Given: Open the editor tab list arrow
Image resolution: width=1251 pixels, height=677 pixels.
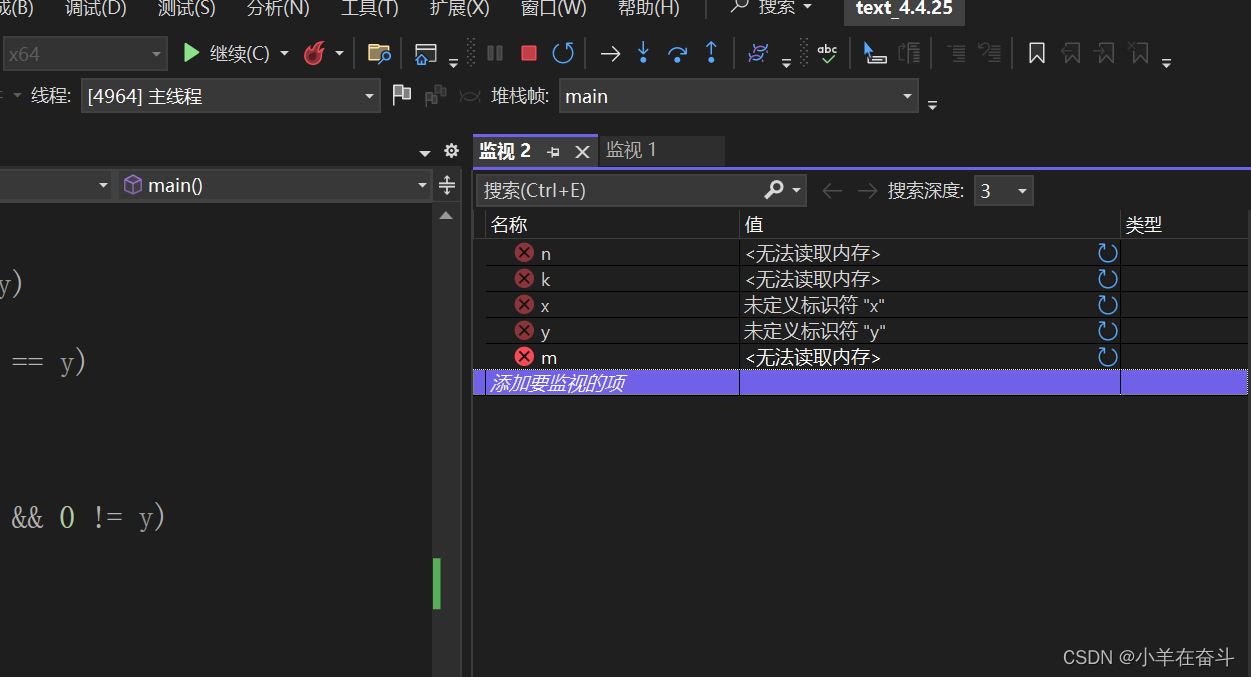Looking at the screenshot, I should (425, 153).
